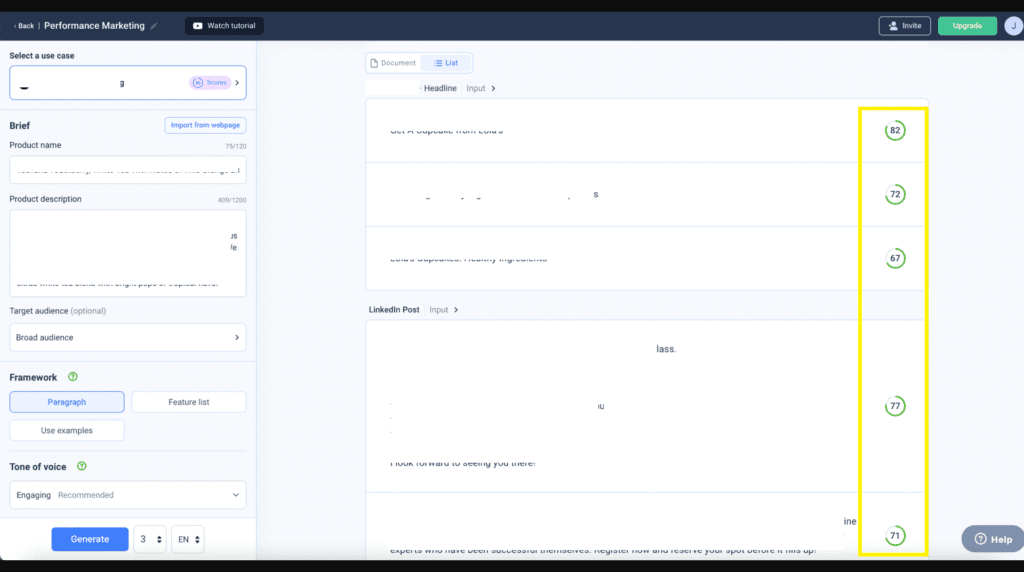The image size is (1024, 572).
Task: Click the Performance Marketing project title
Action: pos(94,26)
